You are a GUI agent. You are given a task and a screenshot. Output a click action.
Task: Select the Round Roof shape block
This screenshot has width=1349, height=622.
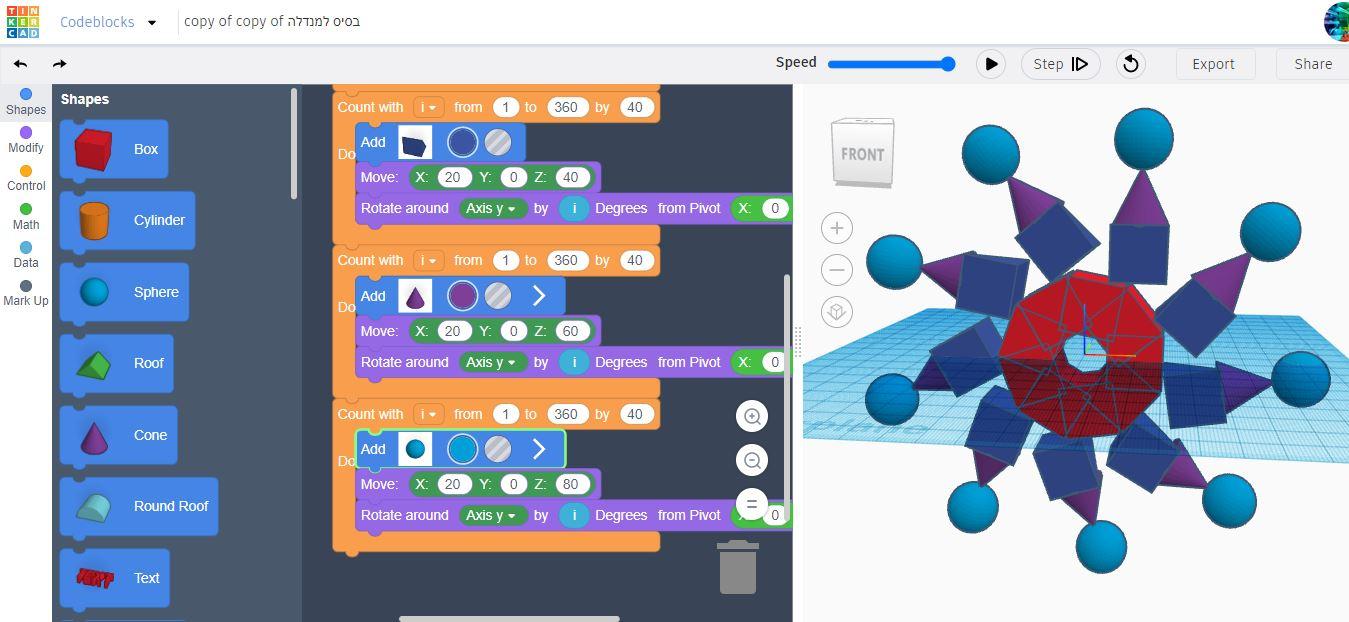(139, 506)
